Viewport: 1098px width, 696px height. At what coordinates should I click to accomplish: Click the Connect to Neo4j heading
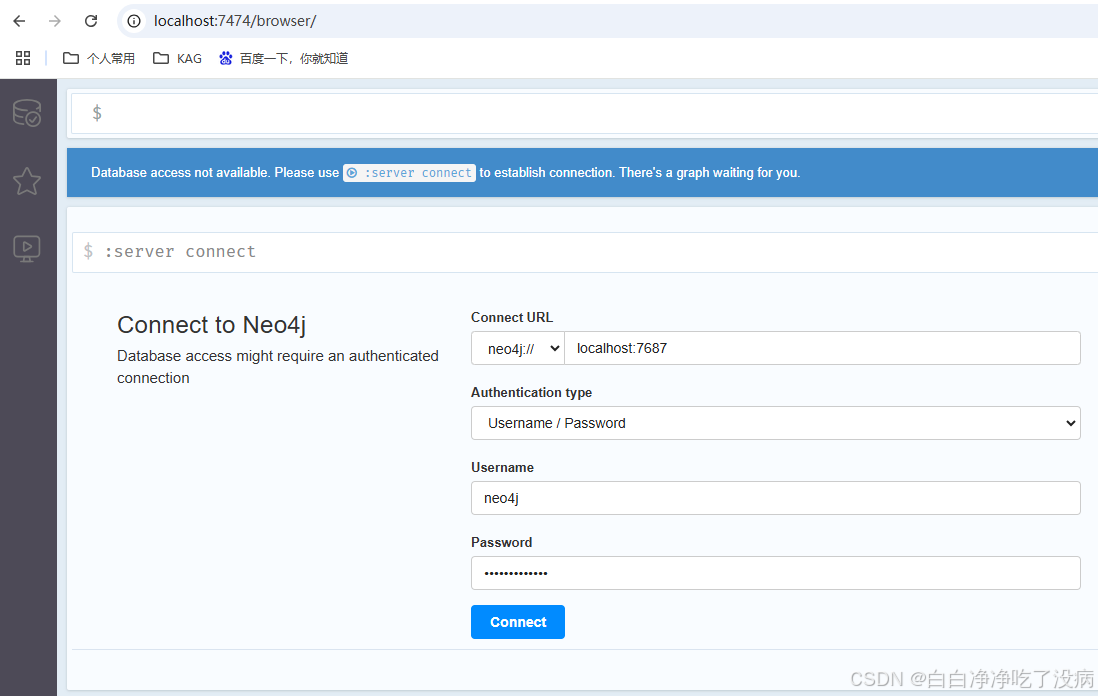coord(211,325)
